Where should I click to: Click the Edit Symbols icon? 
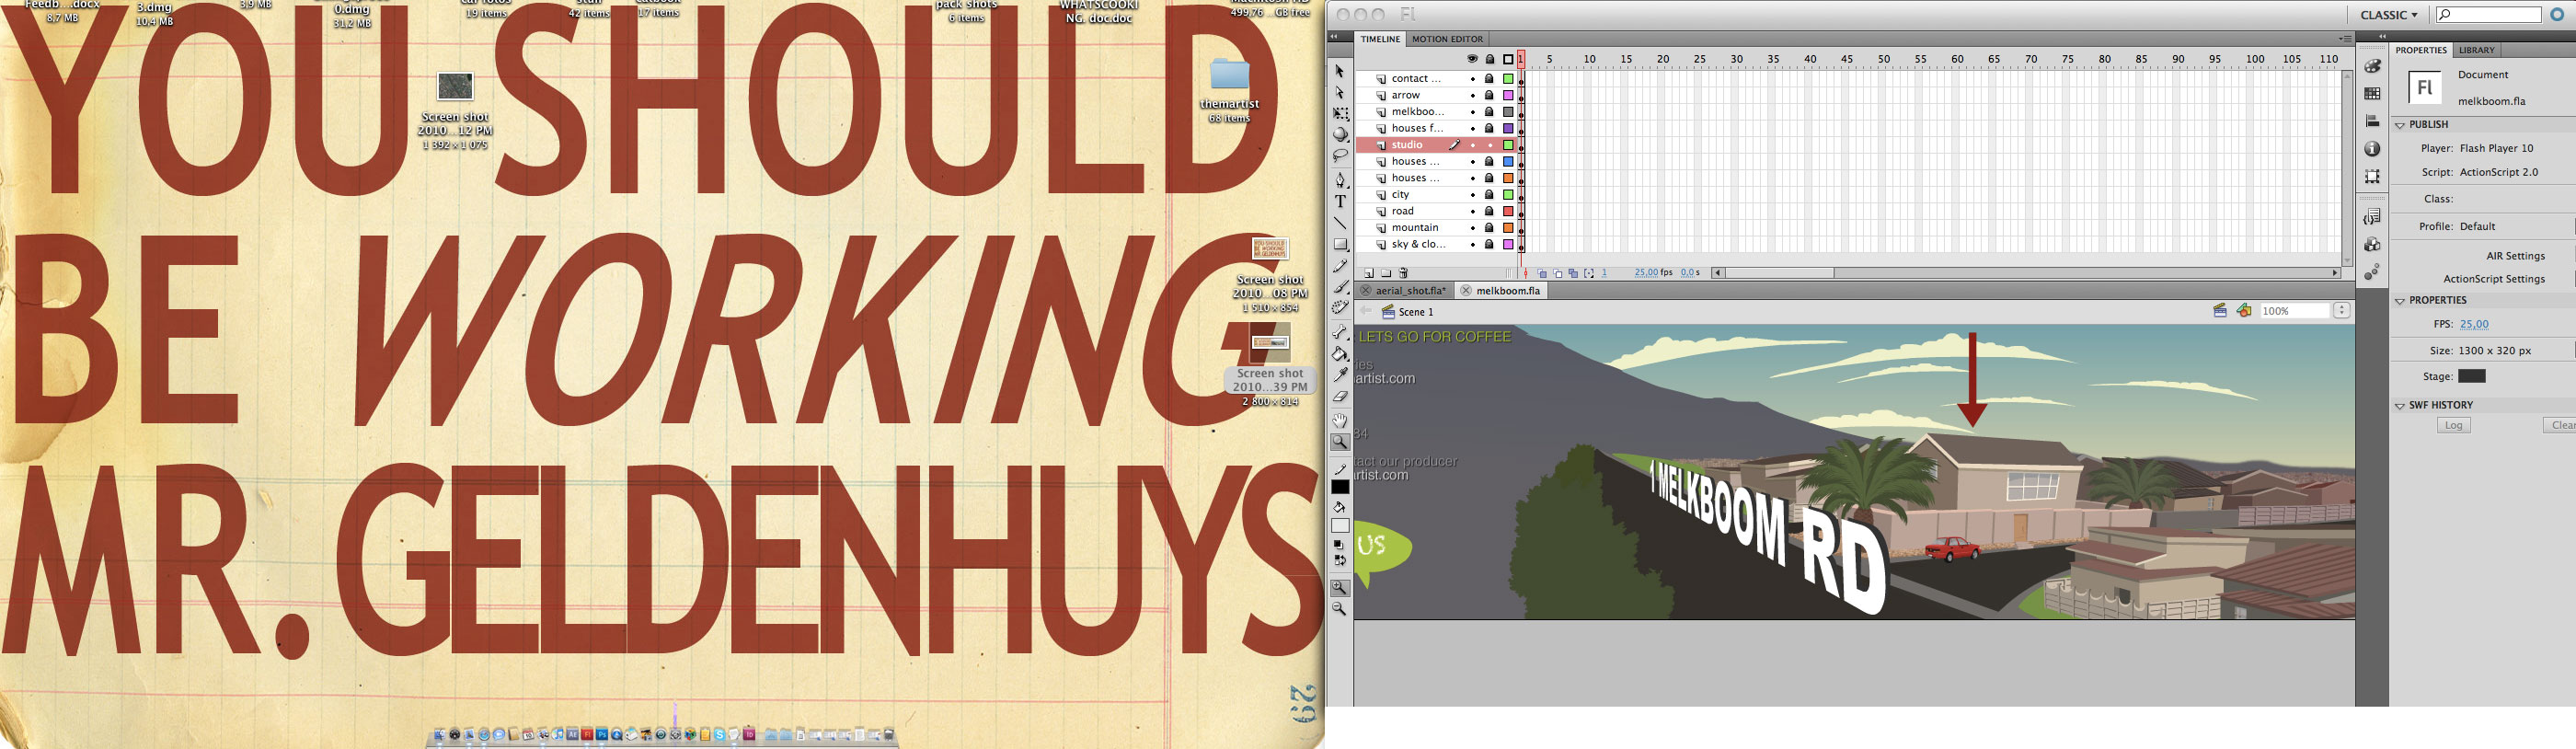click(x=2244, y=311)
